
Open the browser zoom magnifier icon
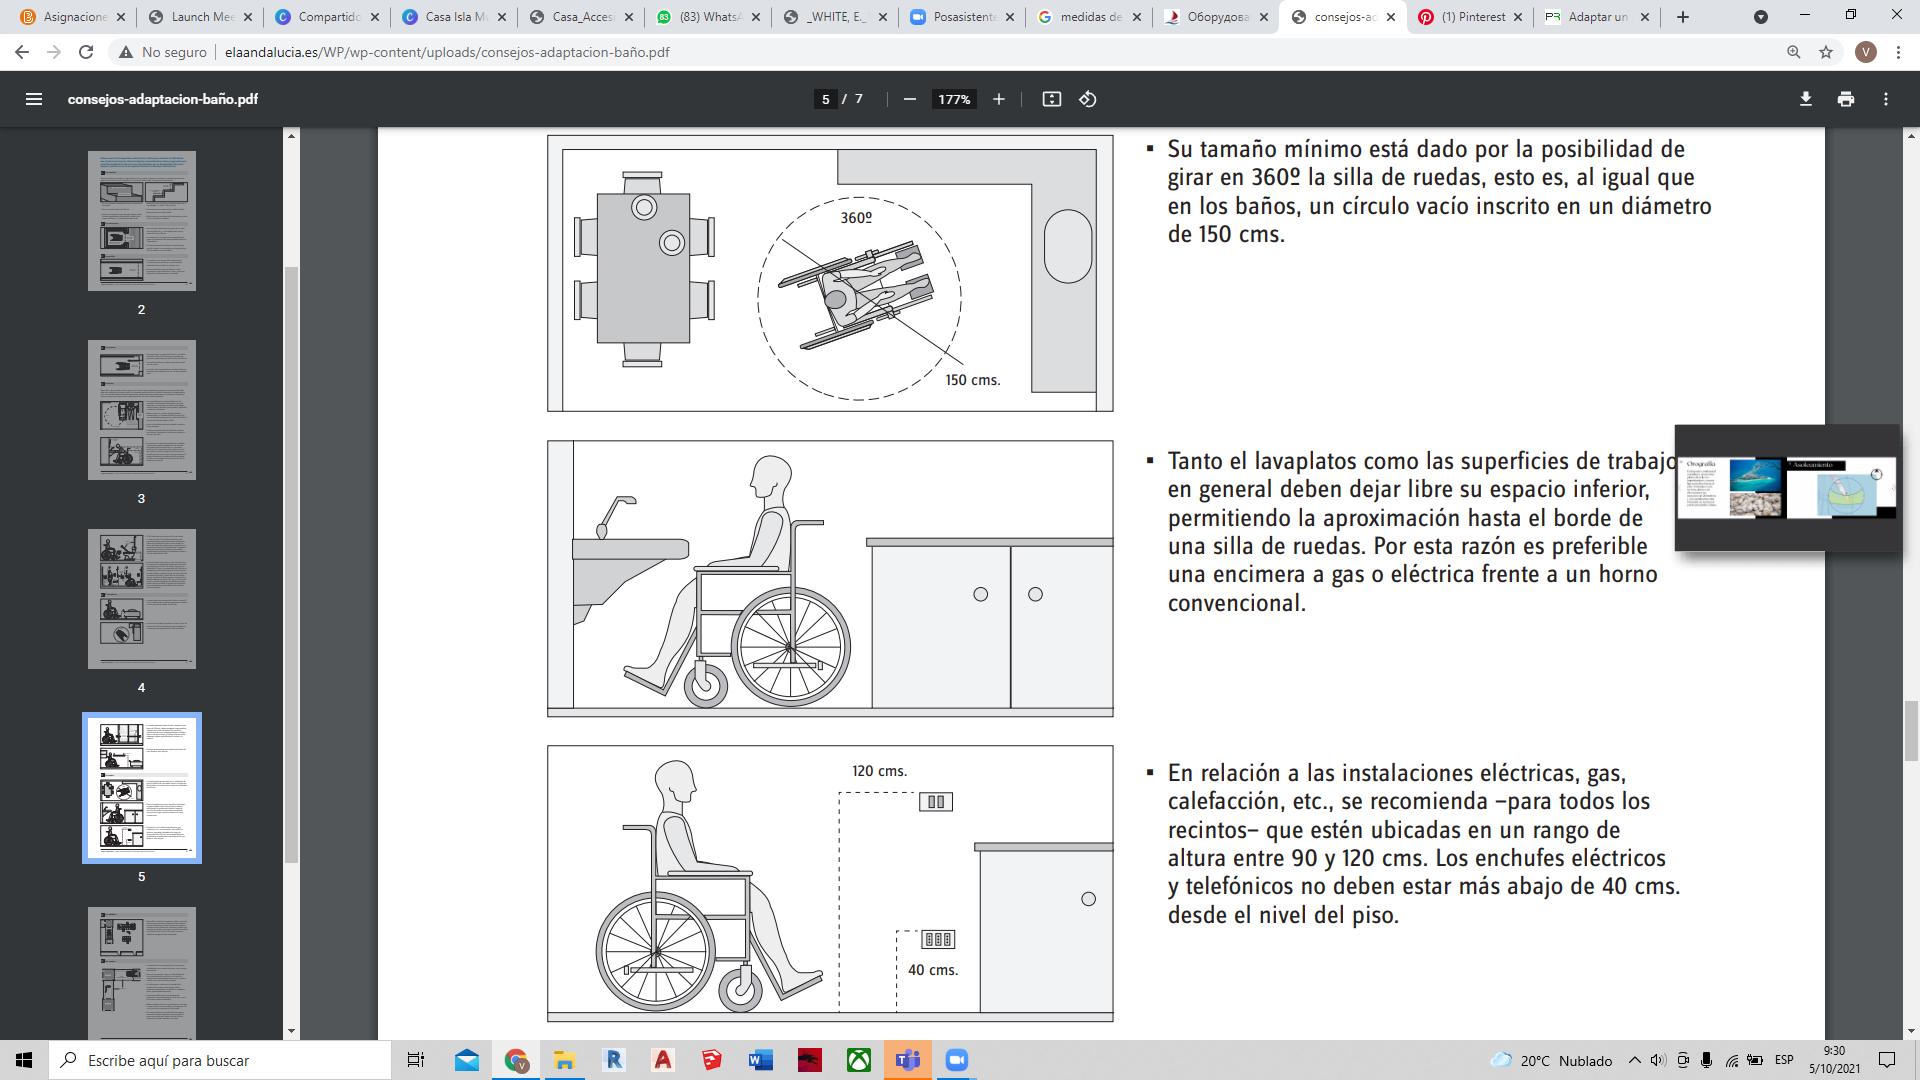click(1794, 52)
